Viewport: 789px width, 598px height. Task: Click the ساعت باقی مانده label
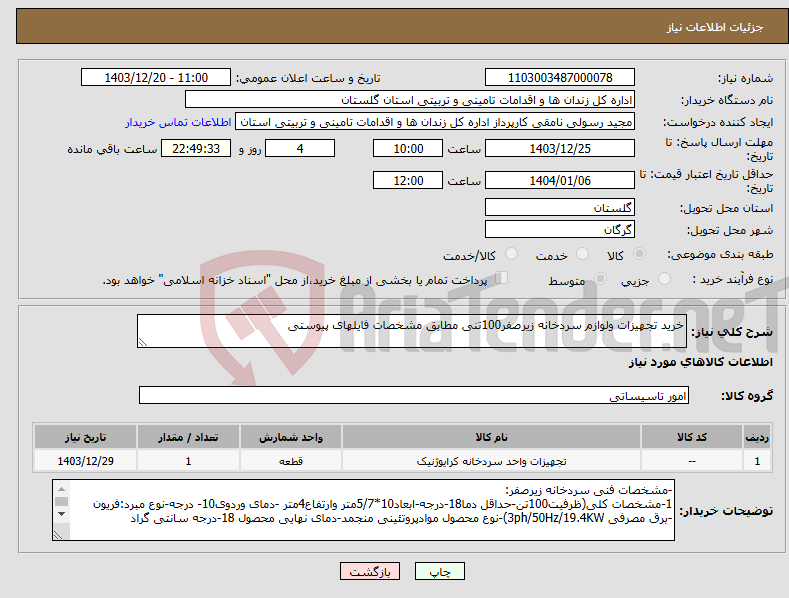pyautogui.click(x=112, y=149)
